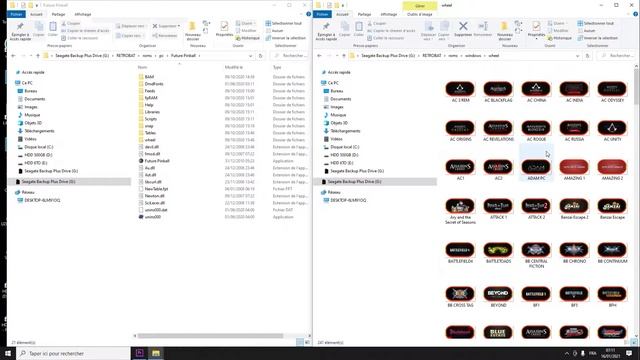Screen dimensions: 640x360
Task: Click Historique in wheel window ribbon
Action: pos(560,38)
